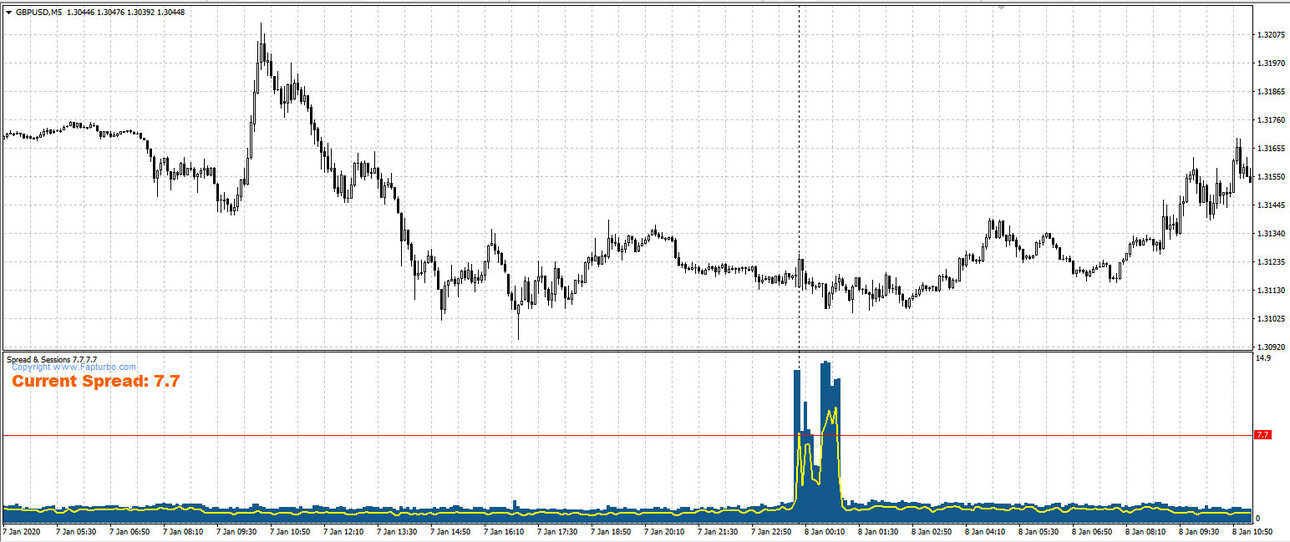This screenshot has width=1290, height=542.
Task: Click the 1.32075 price scale label
Action: [x=1271, y=35]
